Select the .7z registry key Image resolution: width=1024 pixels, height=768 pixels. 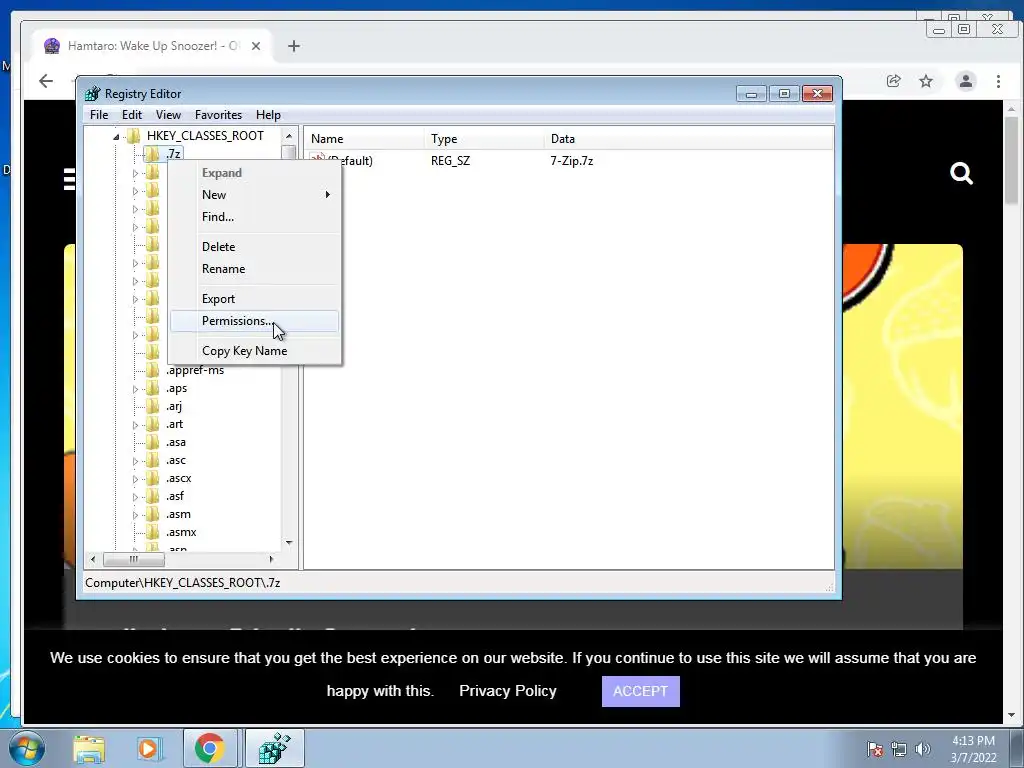[x=173, y=154]
